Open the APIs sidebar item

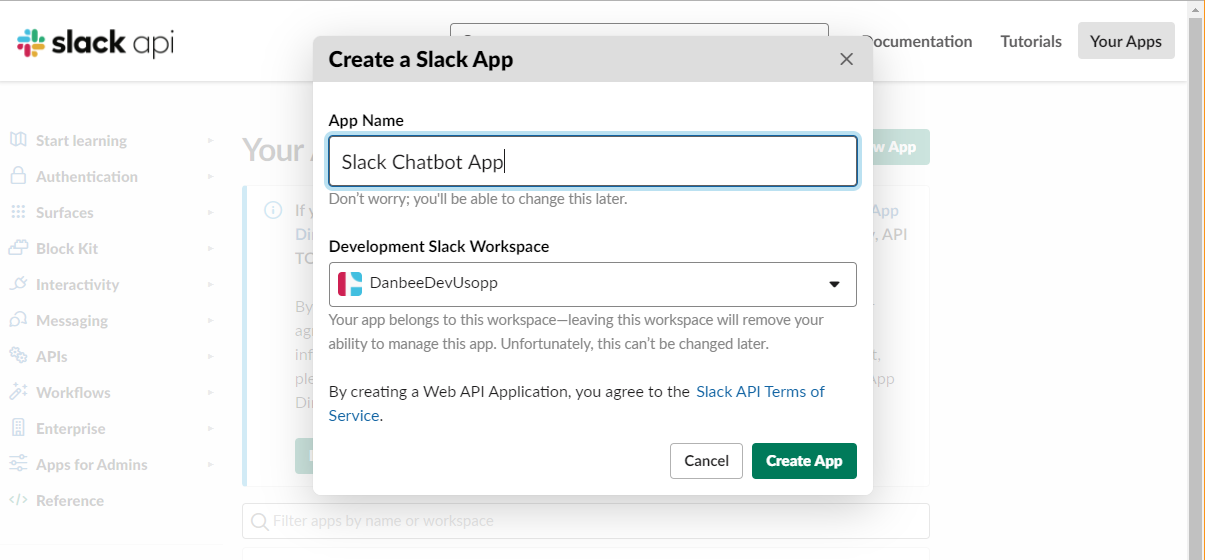pos(52,357)
